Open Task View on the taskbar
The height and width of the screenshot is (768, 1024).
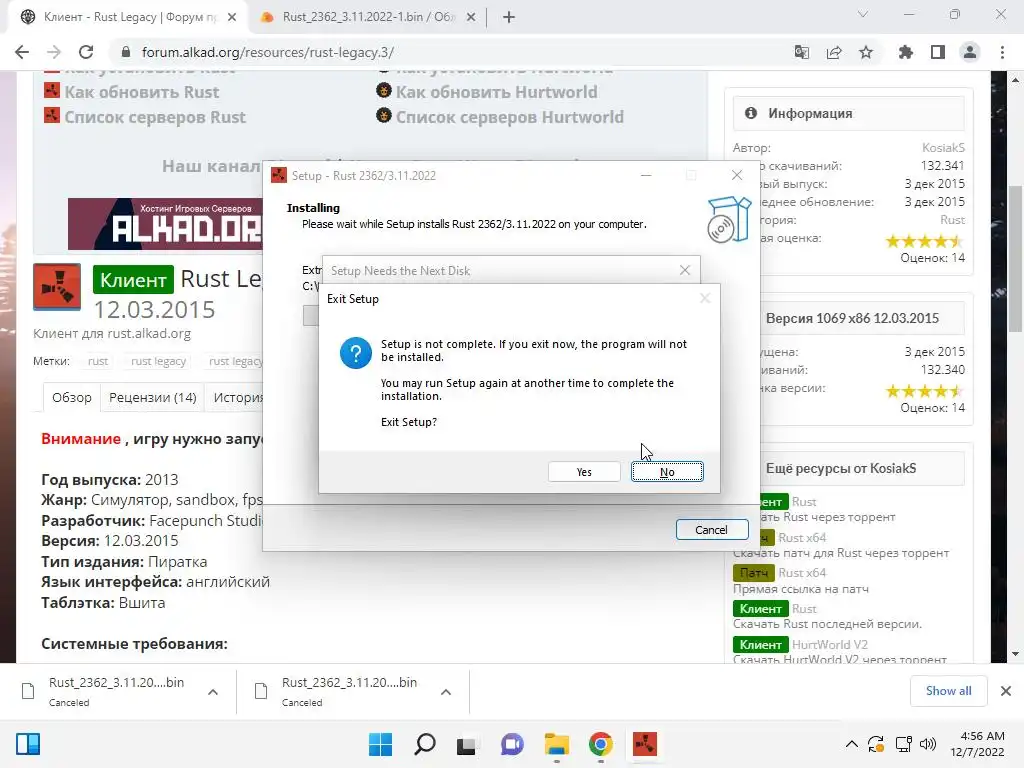pyautogui.click(x=468, y=744)
